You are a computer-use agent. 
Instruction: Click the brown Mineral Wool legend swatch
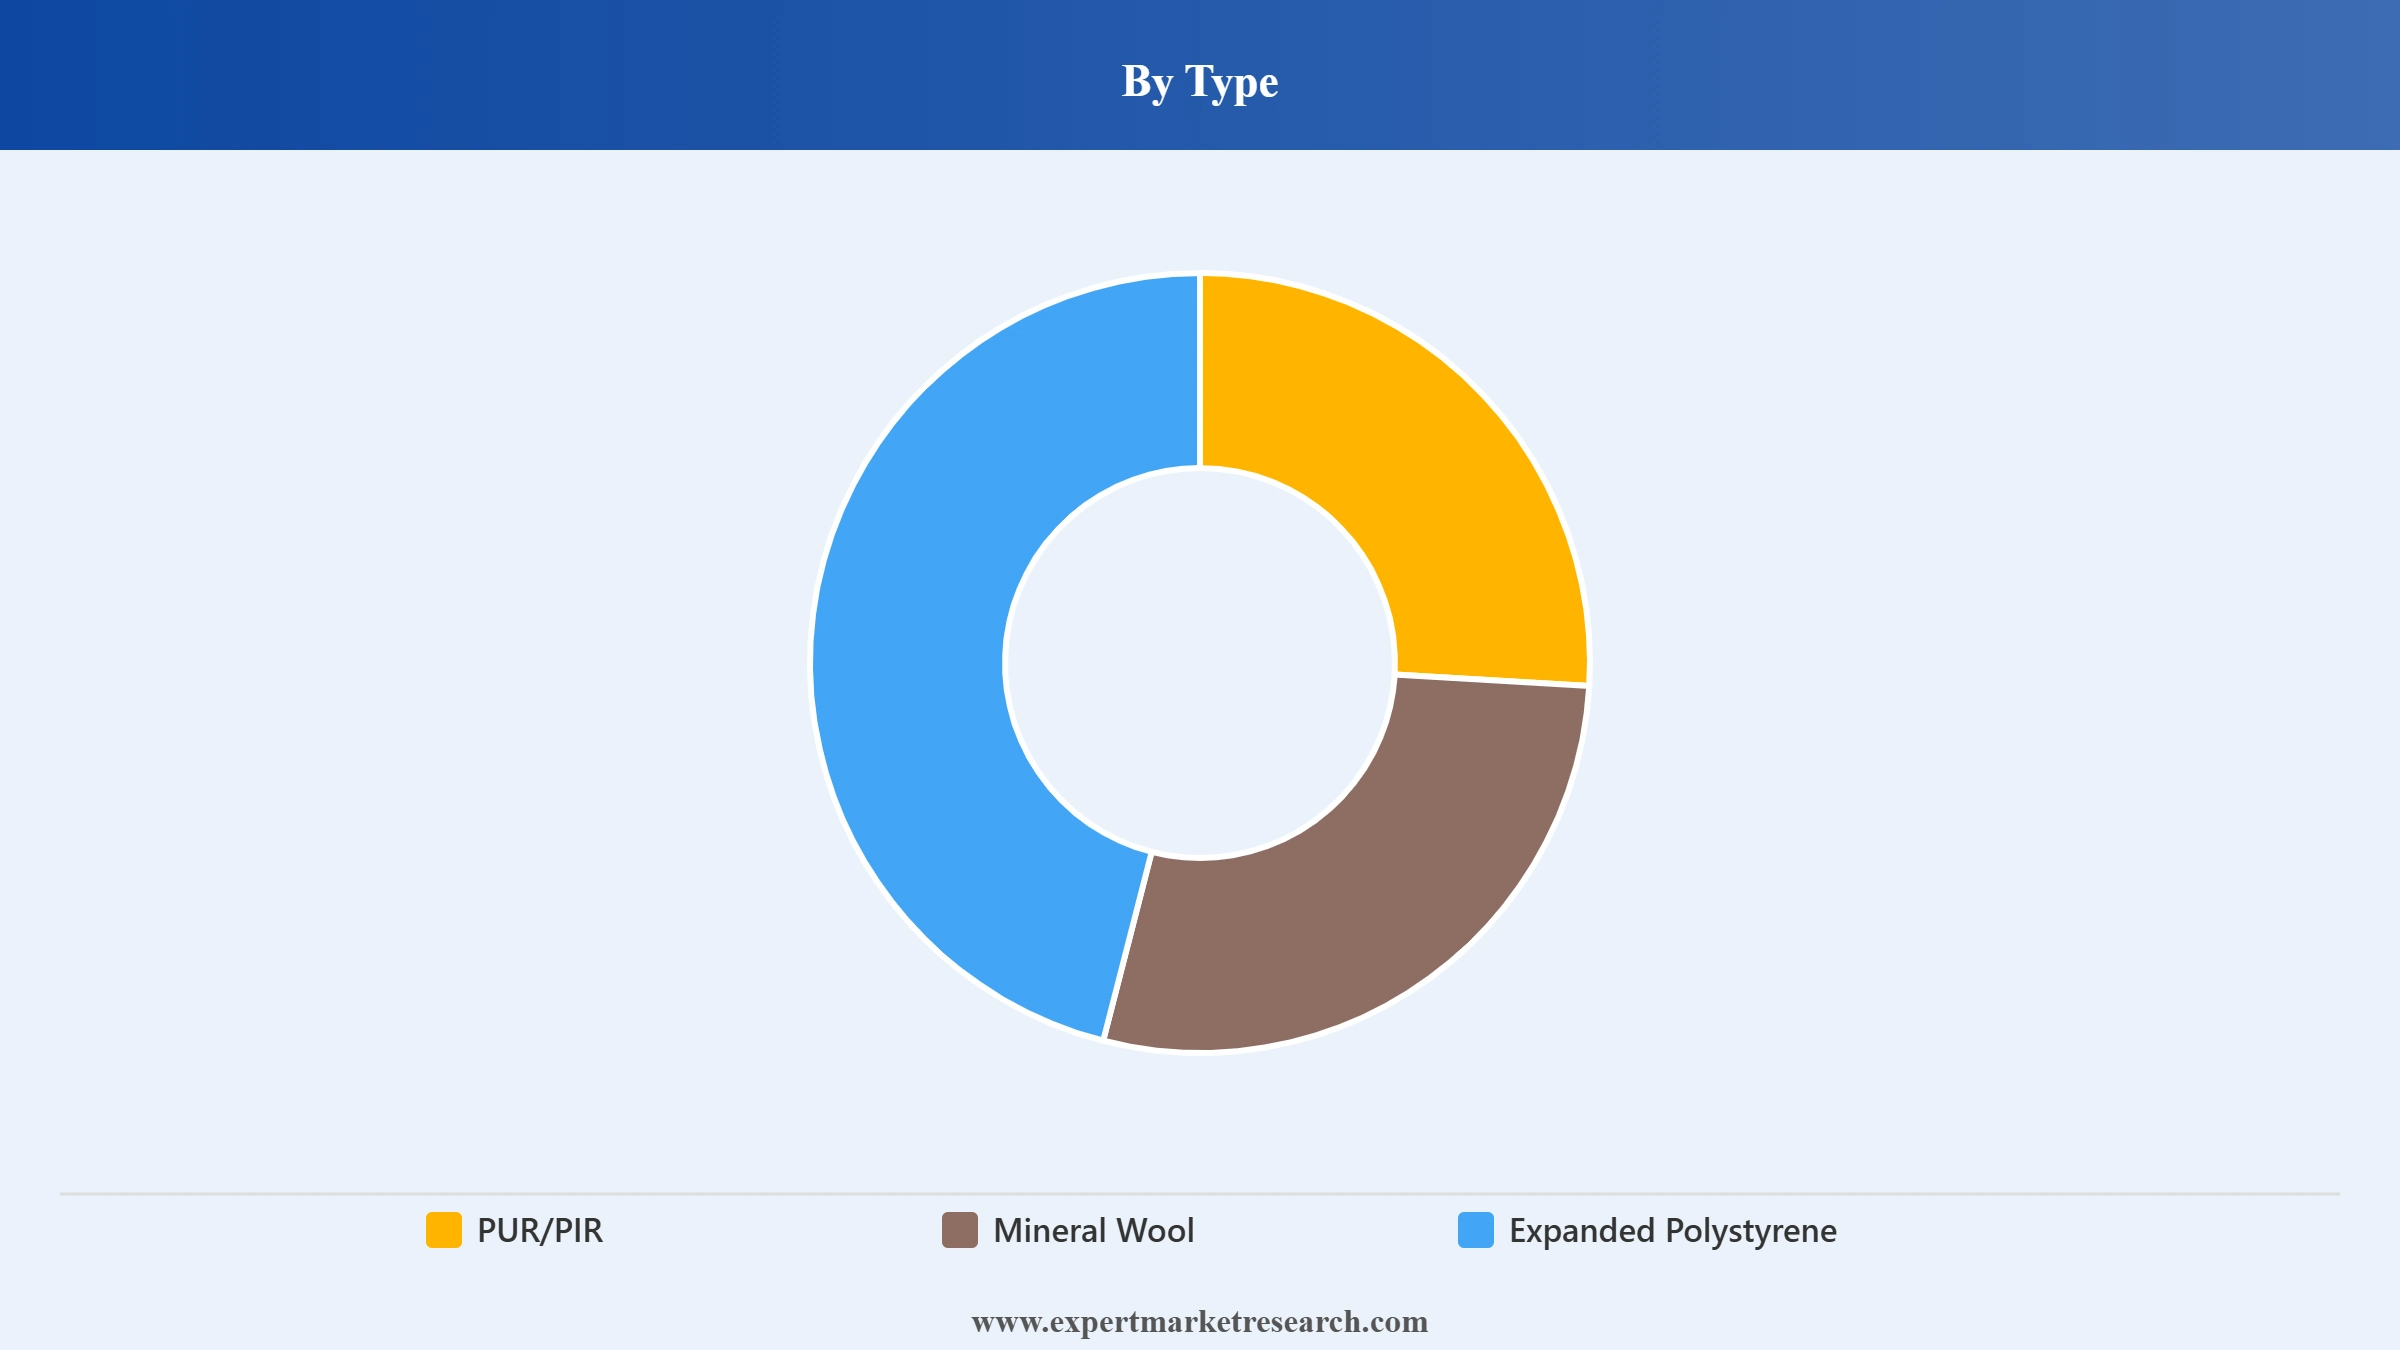[x=960, y=1230]
